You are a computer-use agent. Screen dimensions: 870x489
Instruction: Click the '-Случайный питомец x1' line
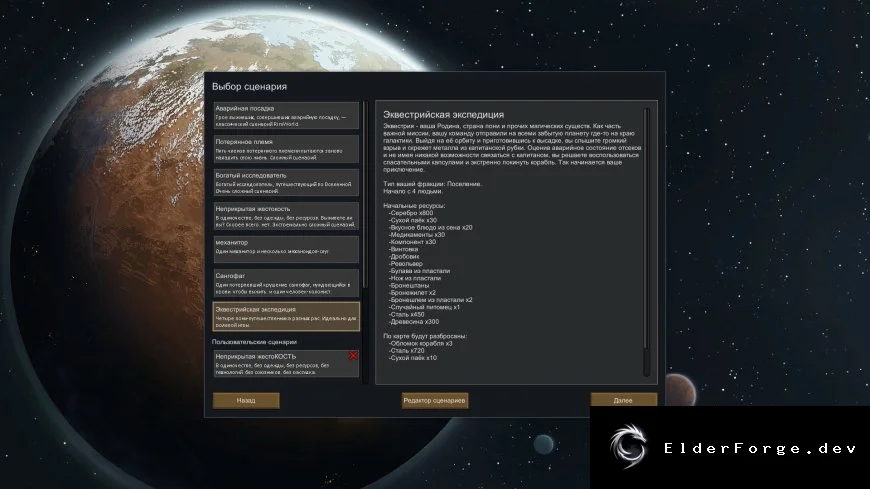[x=424, y=307]
